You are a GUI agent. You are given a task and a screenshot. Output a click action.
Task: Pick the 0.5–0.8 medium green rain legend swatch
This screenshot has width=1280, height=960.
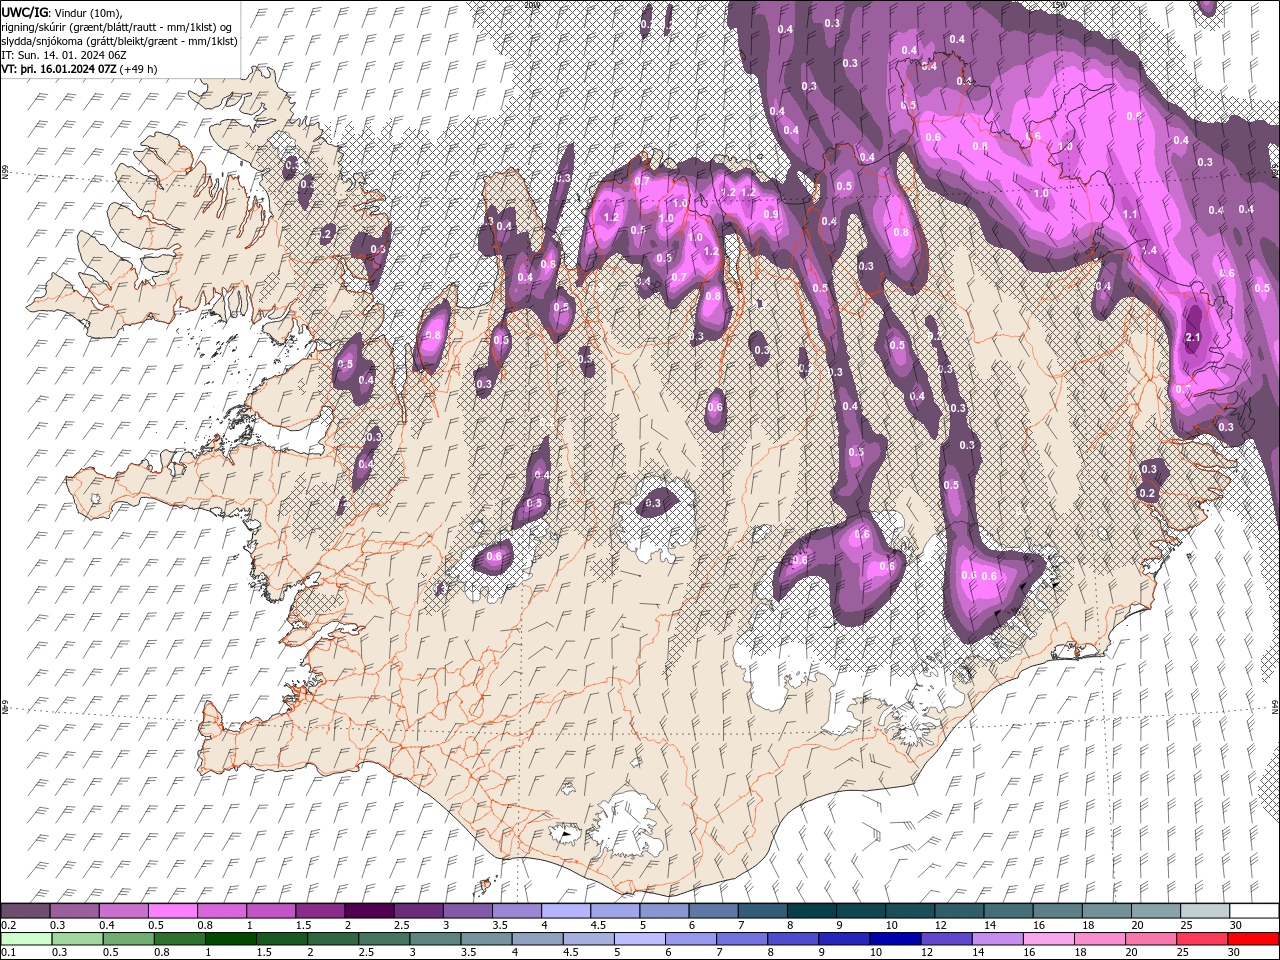coord(129,939)
